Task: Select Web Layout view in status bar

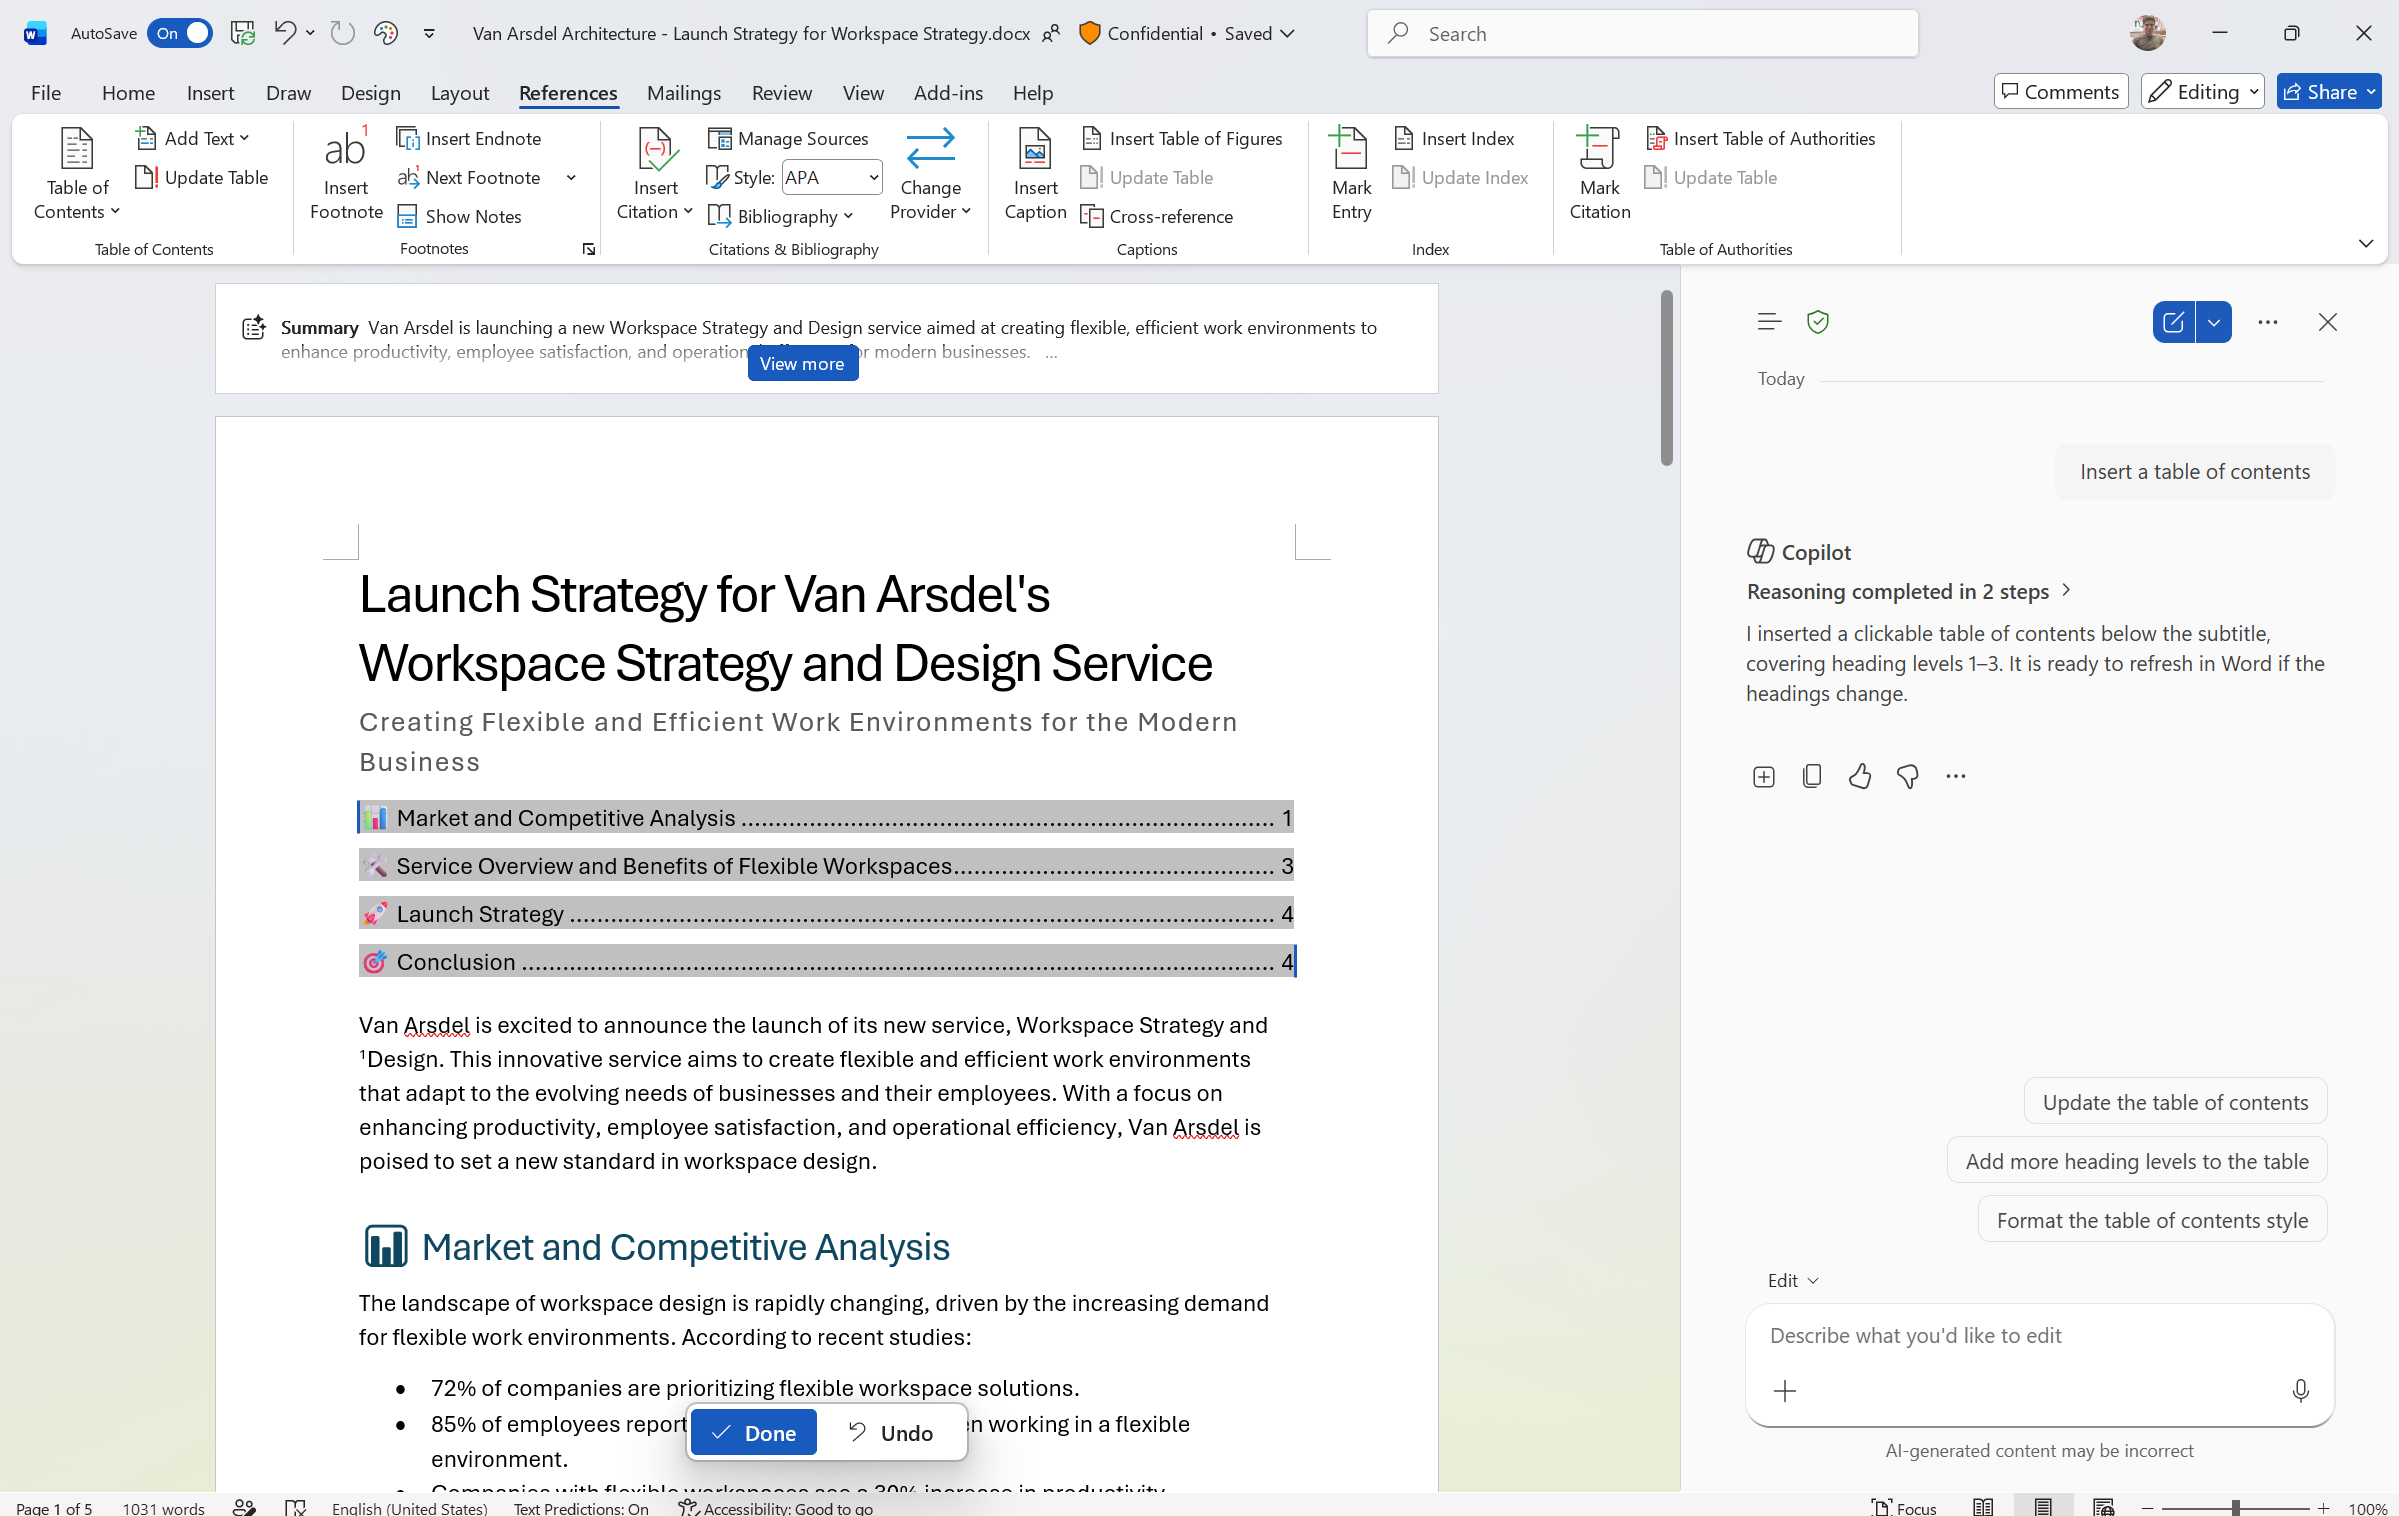Action: (x=2103, y=1507)
